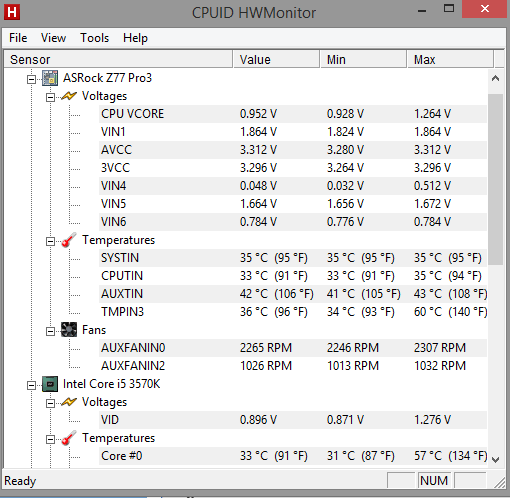Viewport: 510px width, 498px height.
Task: Click the vertical scrollbar thumb
Action: 495,179
